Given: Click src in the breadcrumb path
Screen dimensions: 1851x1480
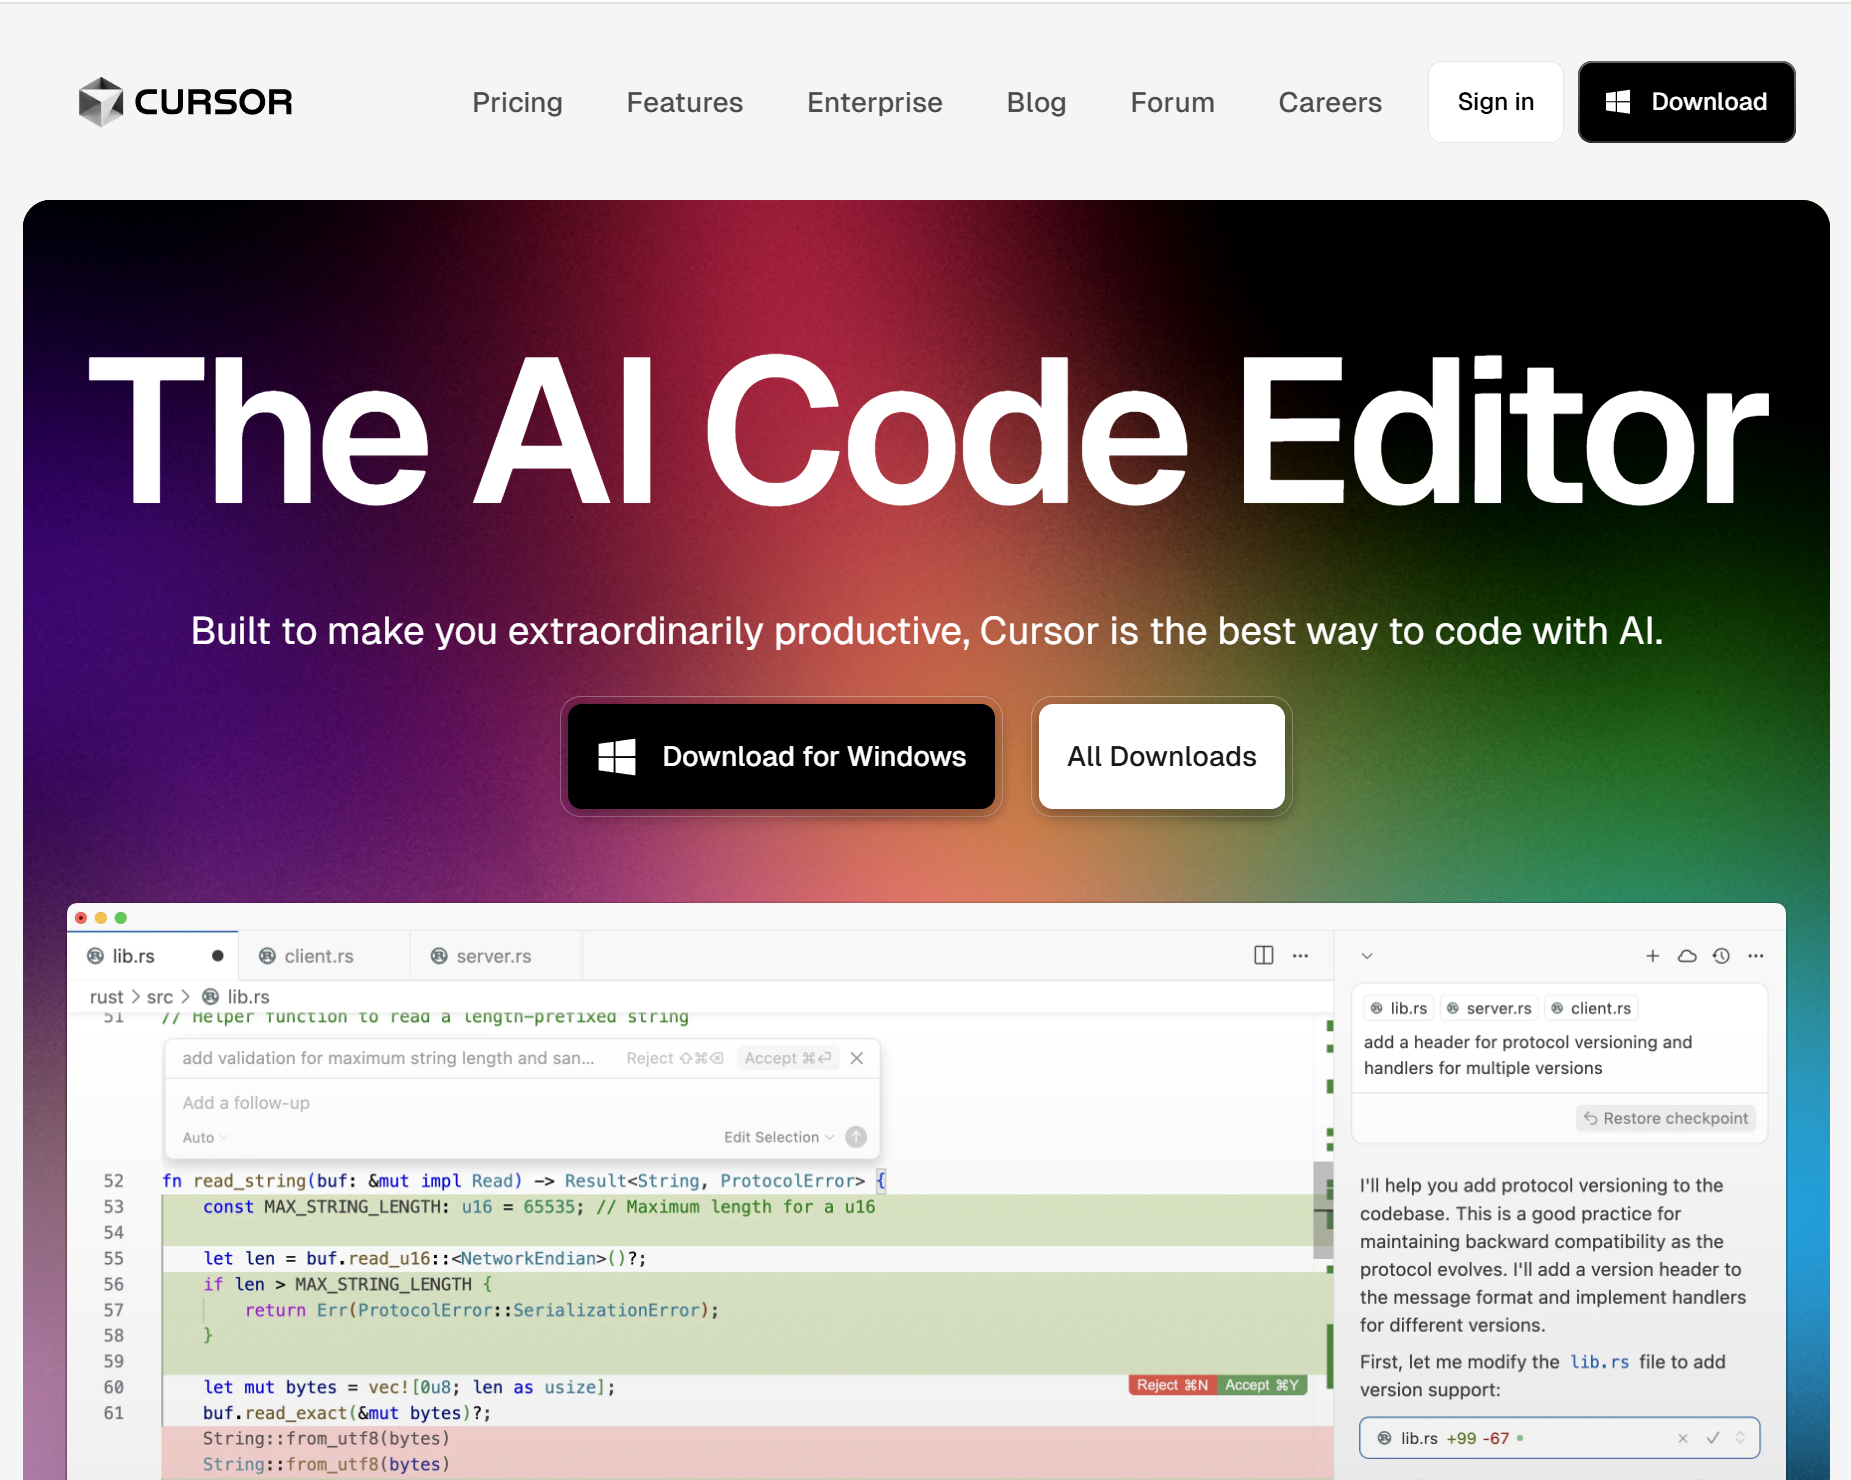Looking at the screenshot, I should pyautogui.click(x=160, y=997).
